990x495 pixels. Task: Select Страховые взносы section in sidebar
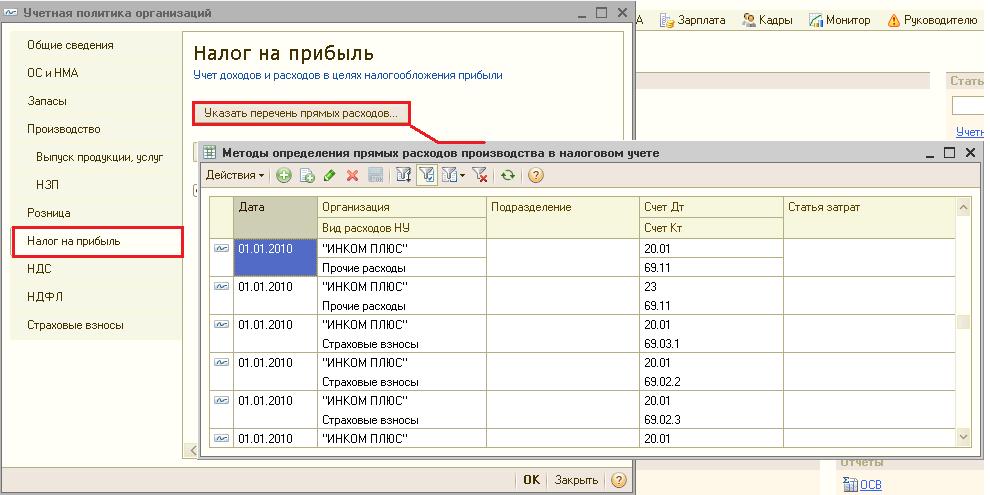(75, 325)
